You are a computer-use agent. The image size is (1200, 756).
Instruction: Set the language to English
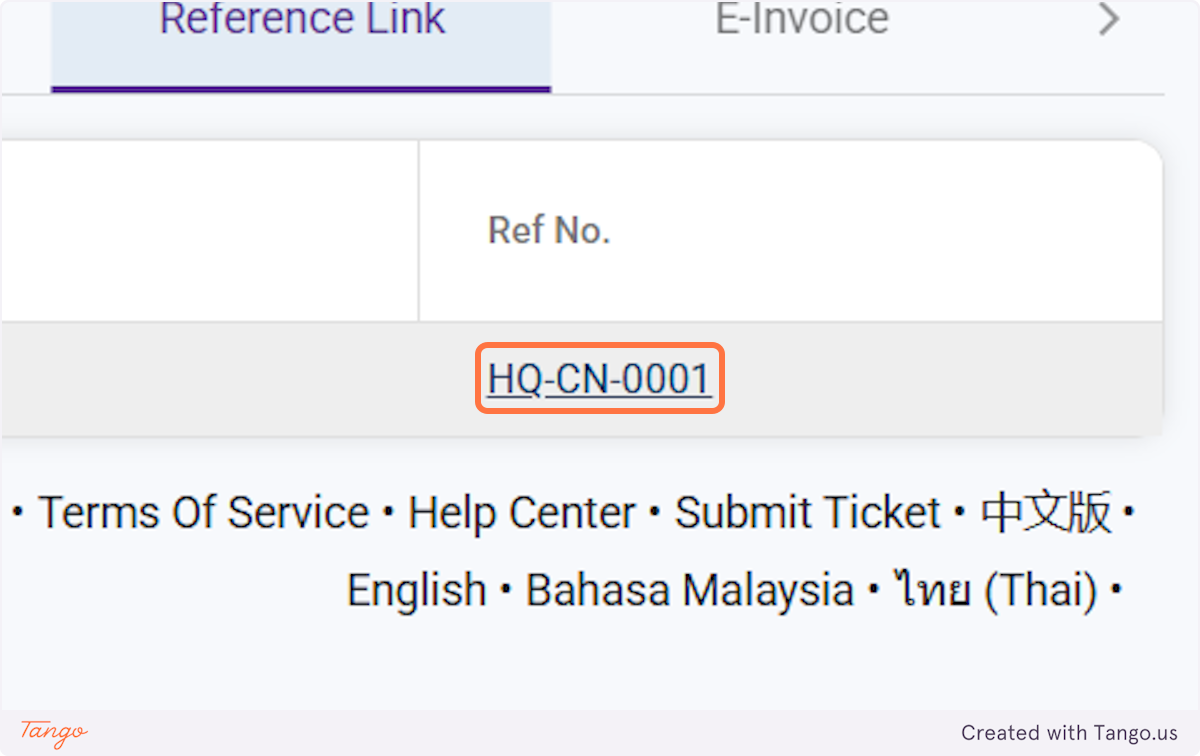(417, 589)
